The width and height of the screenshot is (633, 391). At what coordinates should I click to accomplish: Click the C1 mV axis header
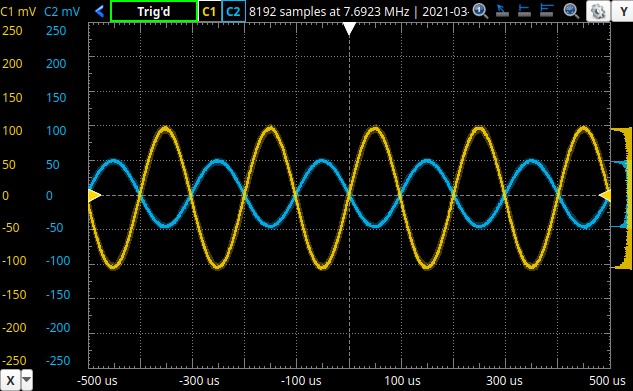pyautogui.click(x=18, y=11)
